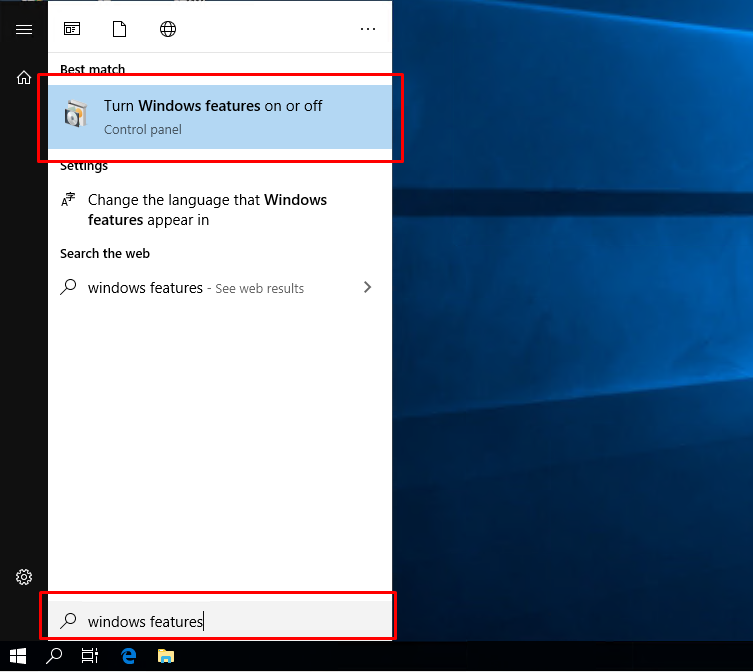Open Task View from the taskbar
This screenshot has height=672, width=753.
[90, 656]
